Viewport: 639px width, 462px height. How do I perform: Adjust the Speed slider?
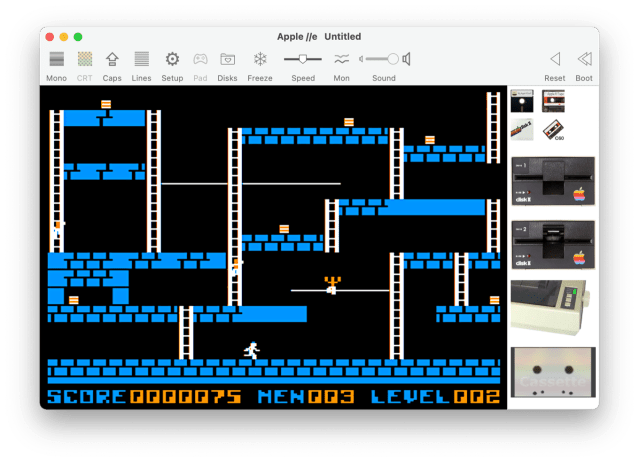point(302,59)
